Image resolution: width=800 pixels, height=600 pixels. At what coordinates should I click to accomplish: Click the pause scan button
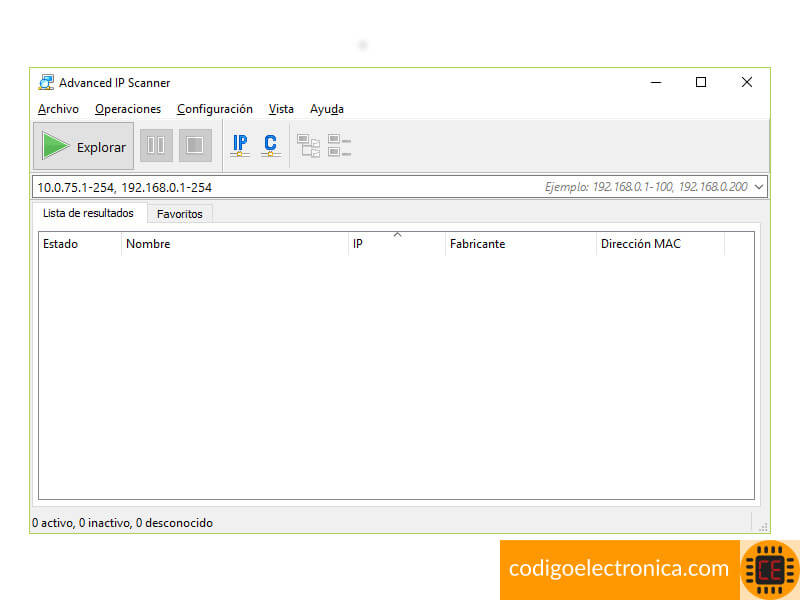click(x=156, y=146)
